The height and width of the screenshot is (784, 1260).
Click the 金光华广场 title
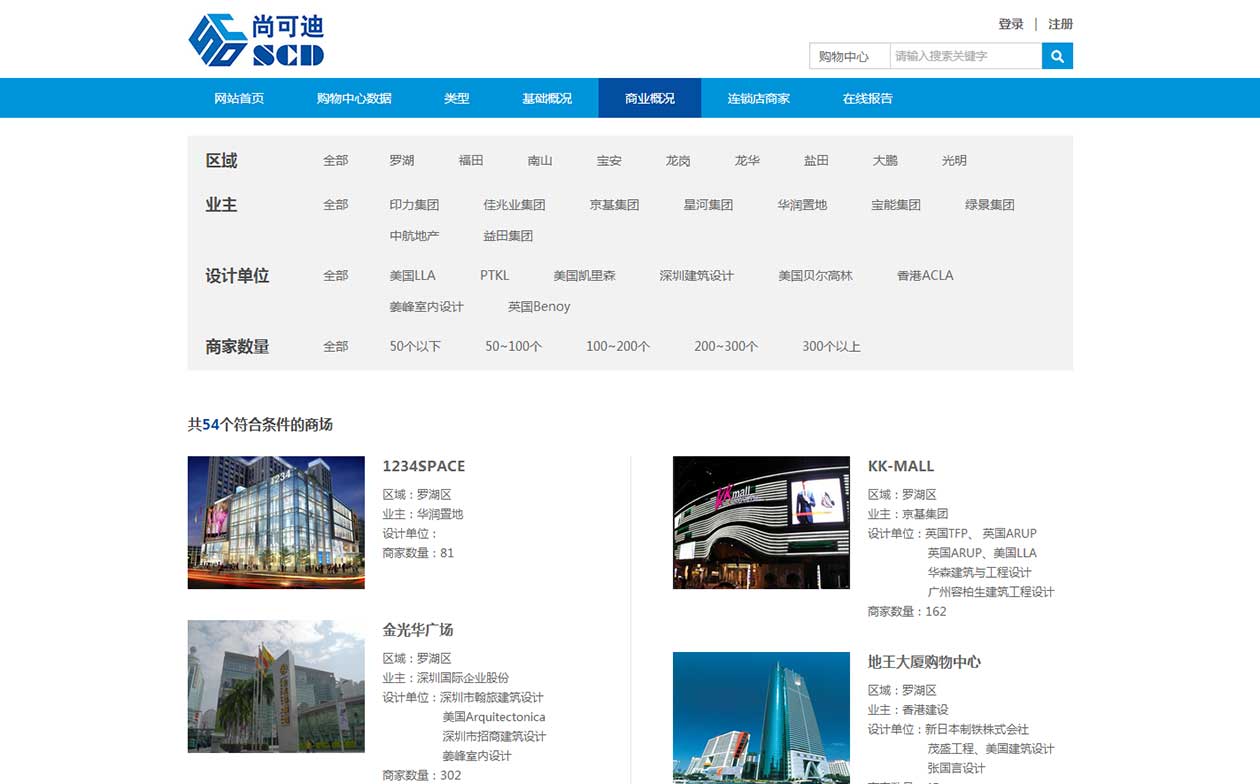[x=418, y=630]
